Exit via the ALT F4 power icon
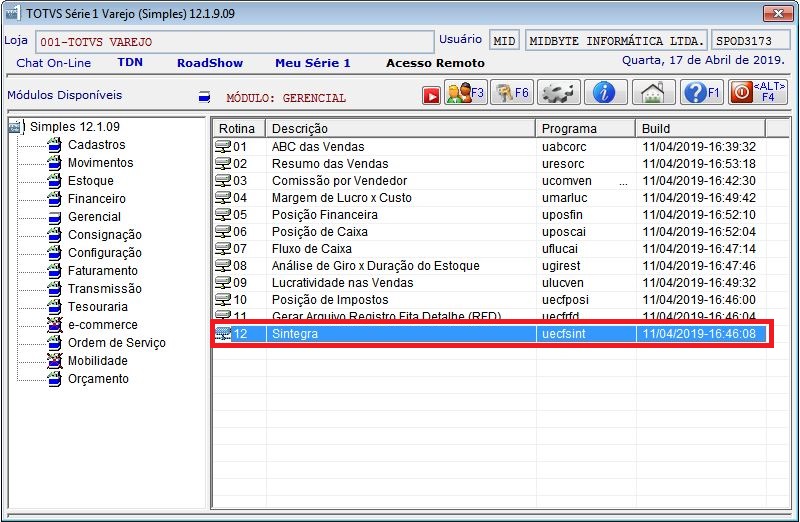 click(x=758, y=92)
